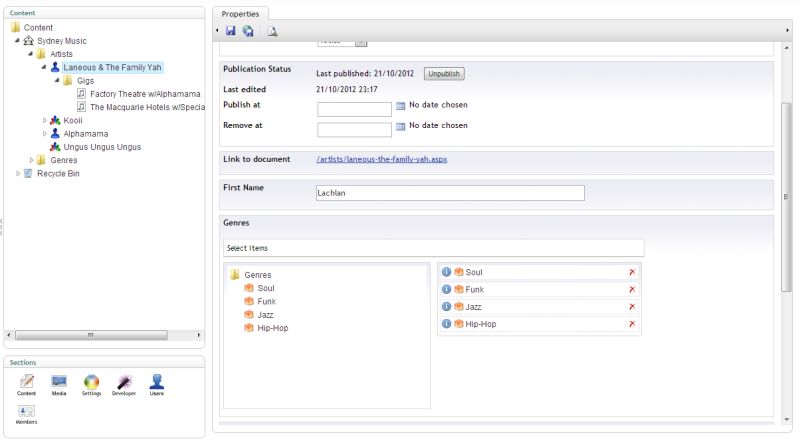Collapse Laneous & The Family Yah node
The height and width of the screenshot is (443, 800).
[x=44, y=67]
